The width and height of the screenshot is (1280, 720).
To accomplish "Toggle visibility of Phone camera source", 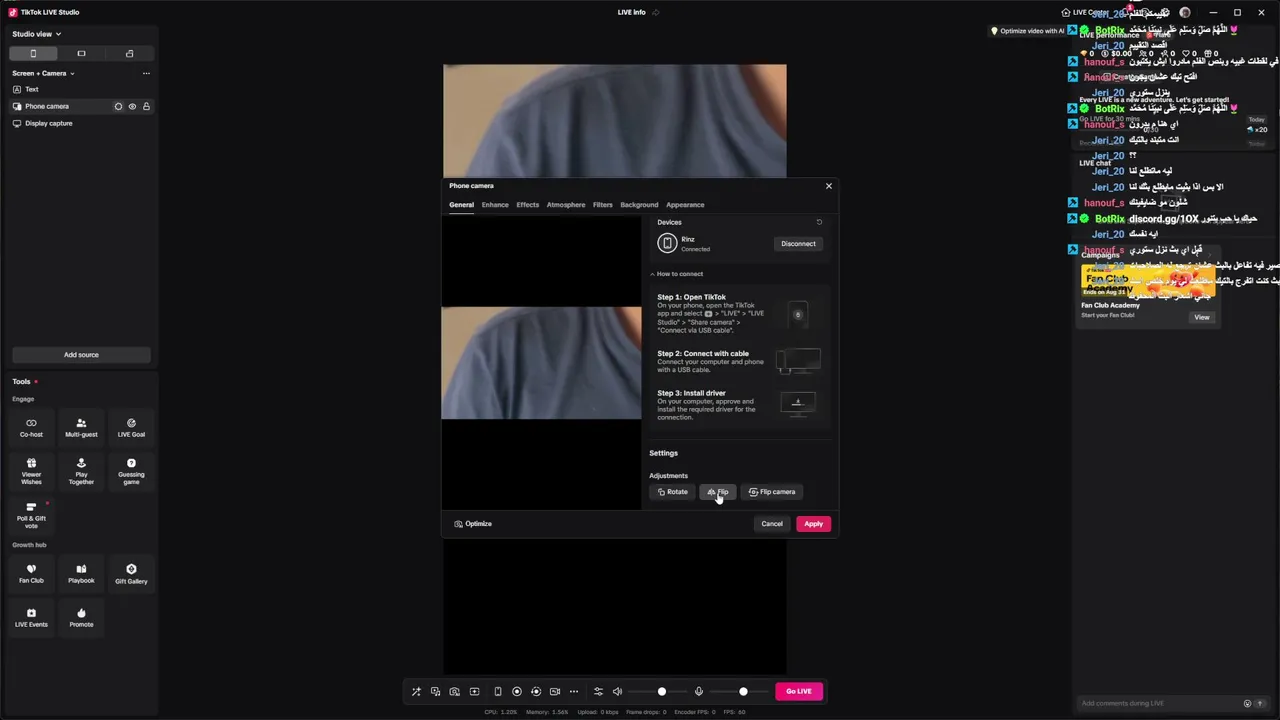I will click(132, 106).
